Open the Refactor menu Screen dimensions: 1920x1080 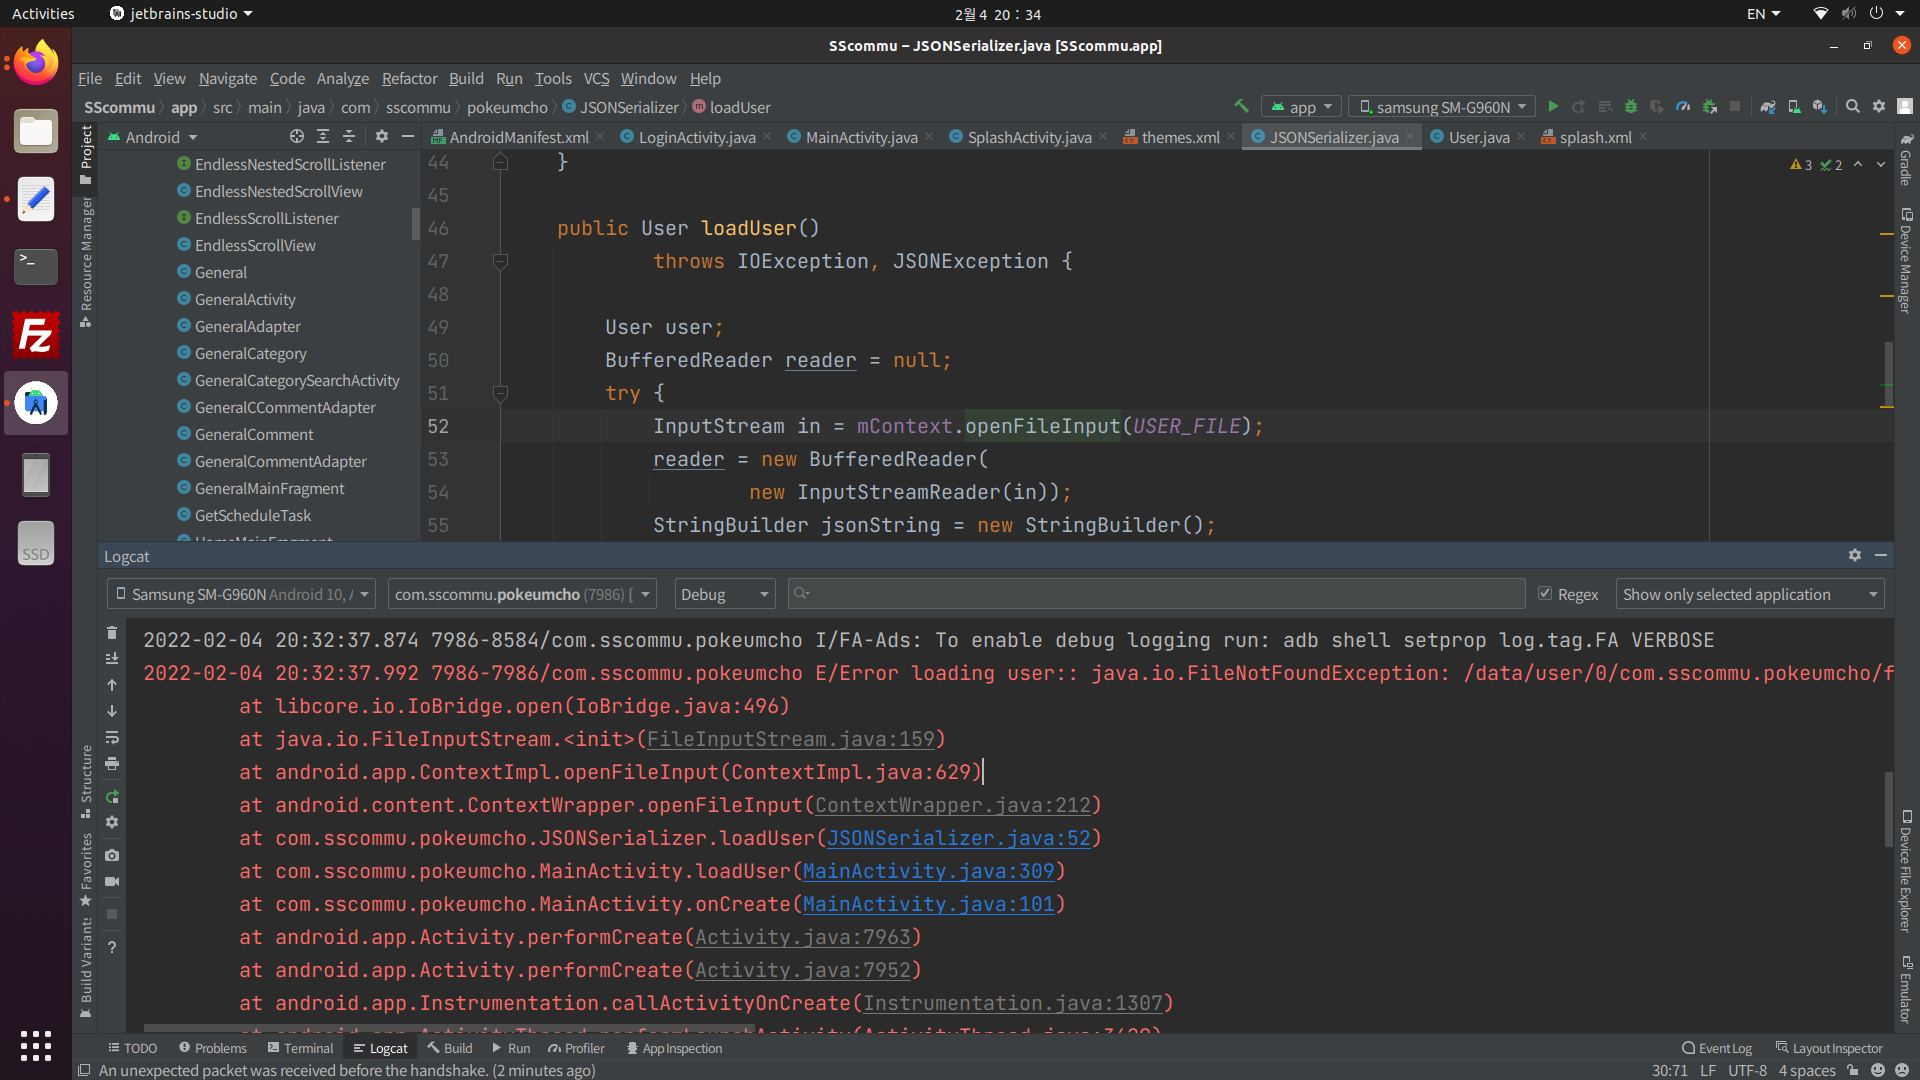tap(409, 78)
